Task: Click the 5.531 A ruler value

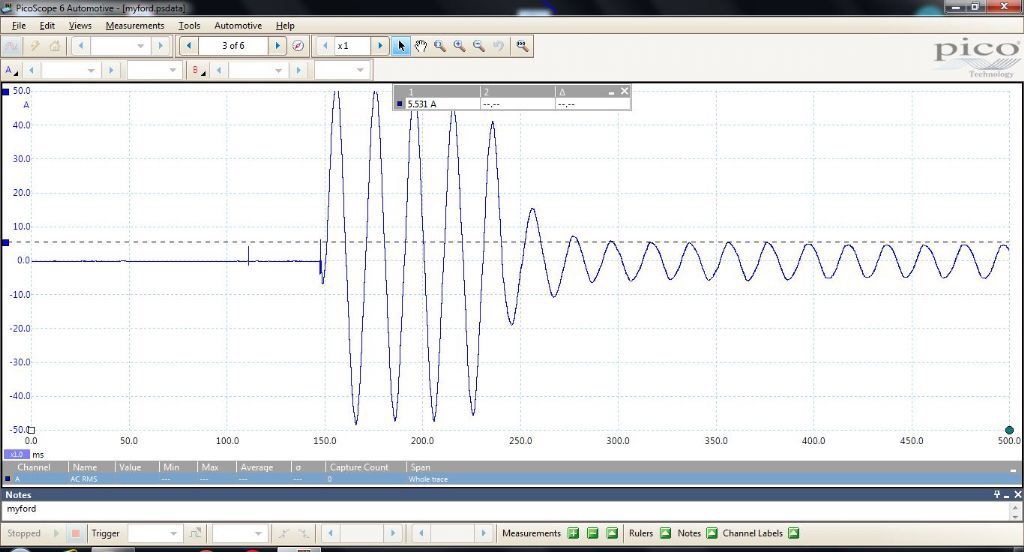Action: pyautogui.click(x=422, y=104)
